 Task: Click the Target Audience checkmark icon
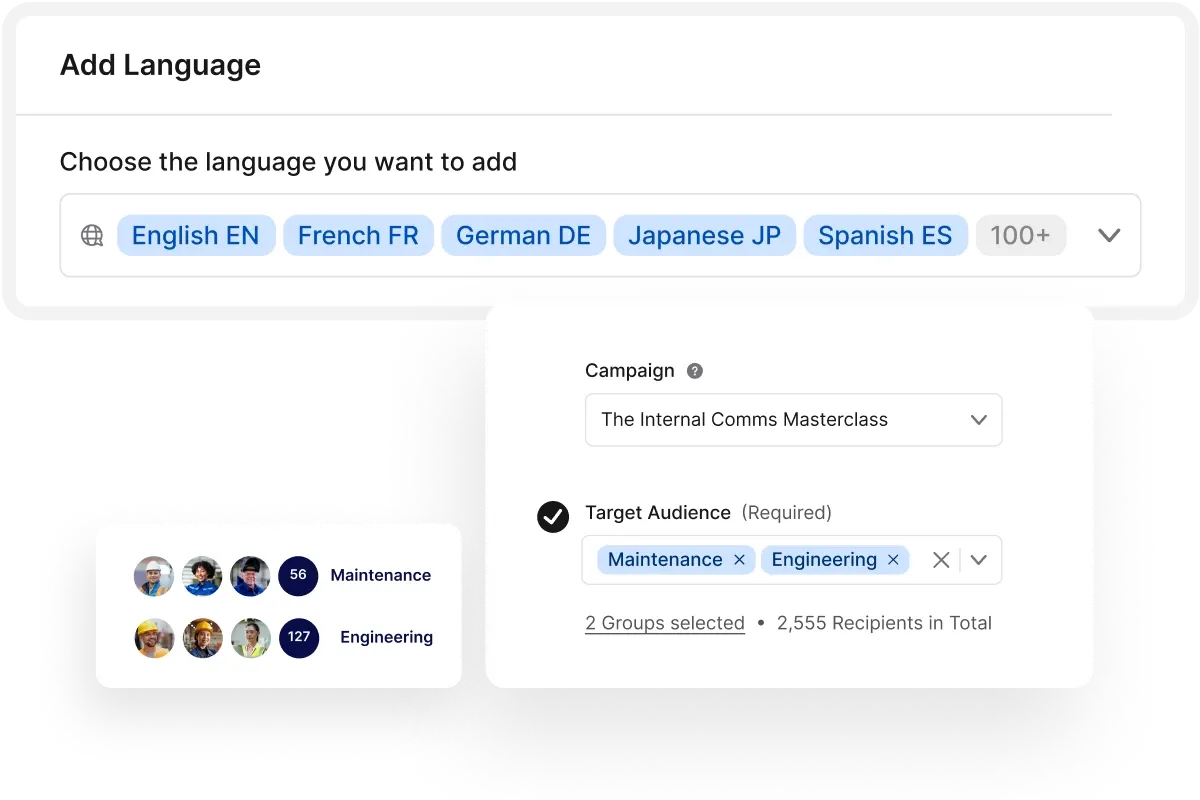point(552,517)
